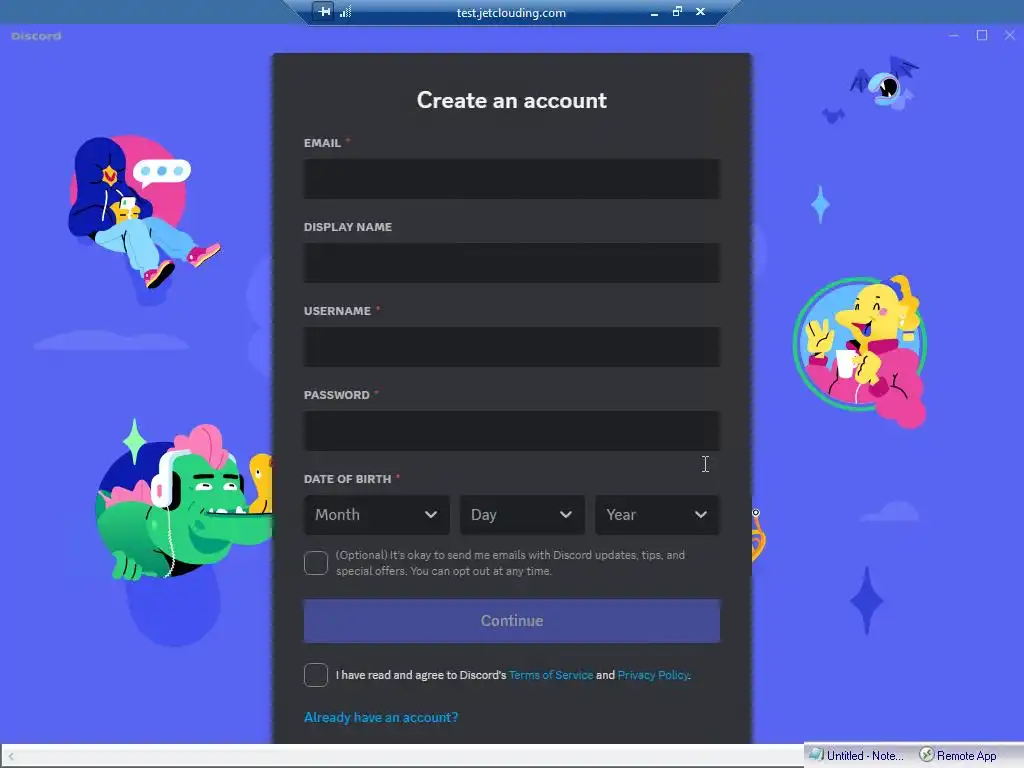Click the signal strength icon in connection bar
Image resolution: width=1024 pixels, height=768 pixels.
coord(346,12)
